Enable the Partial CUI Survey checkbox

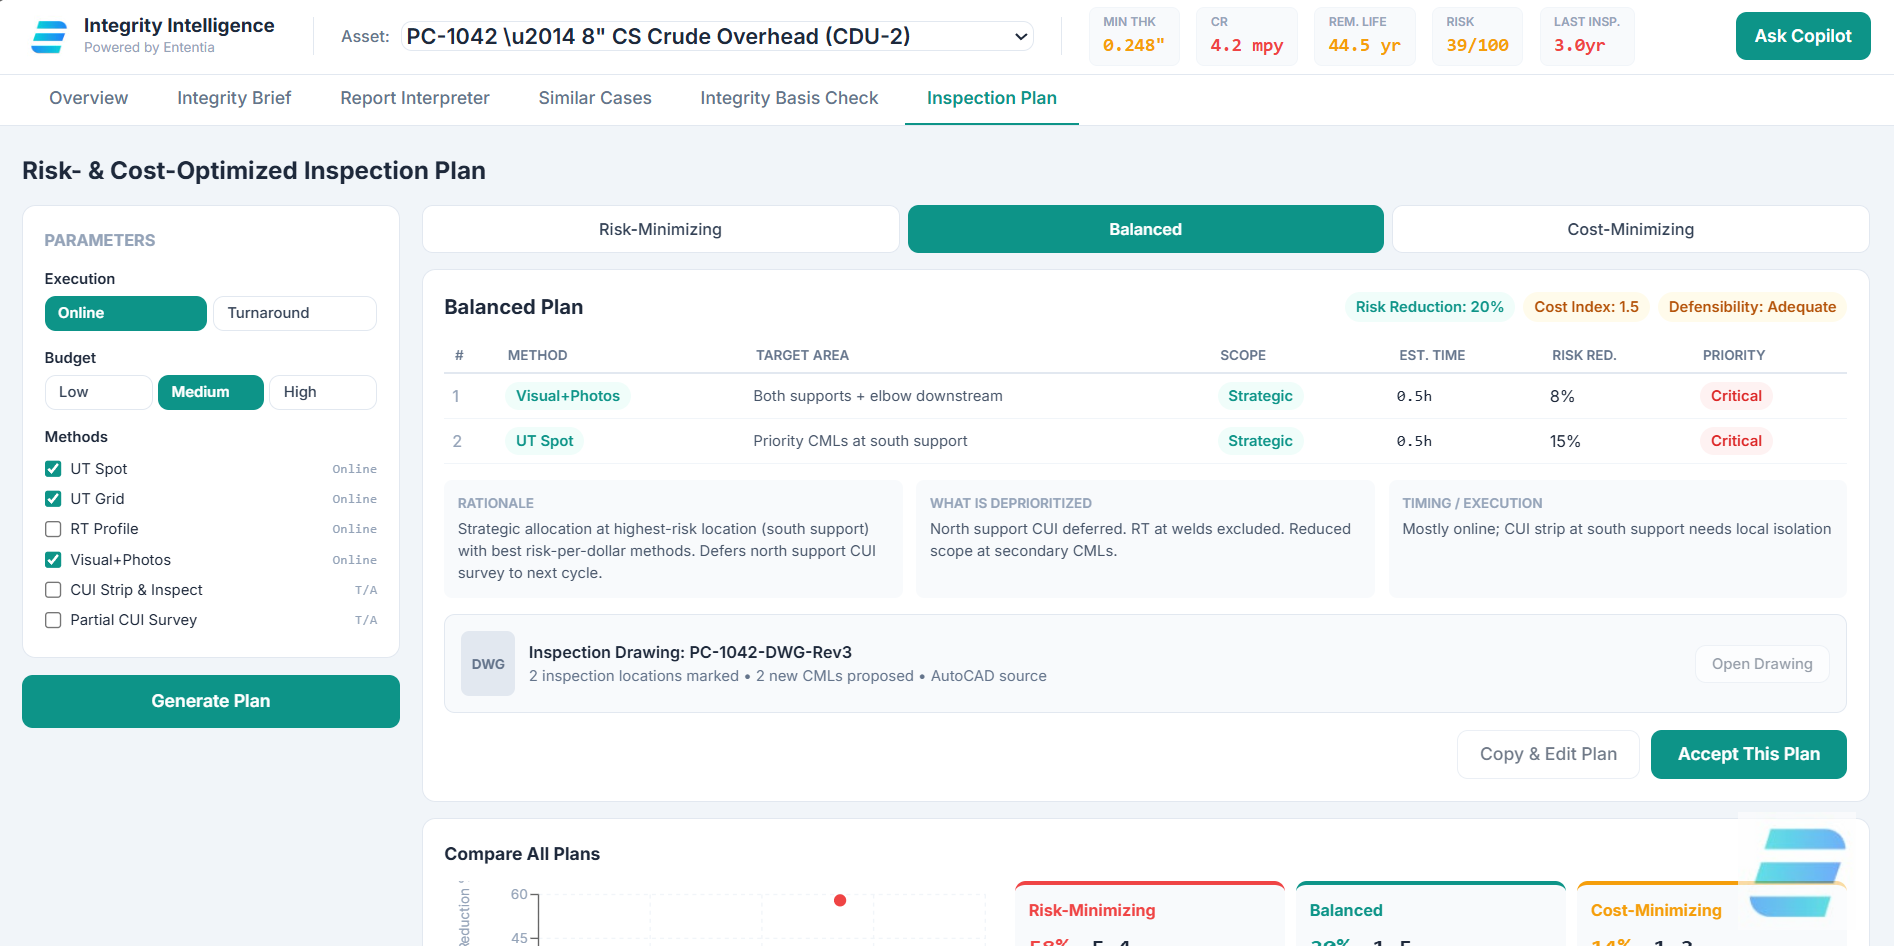pyautogui.click(x=53, y=620)
